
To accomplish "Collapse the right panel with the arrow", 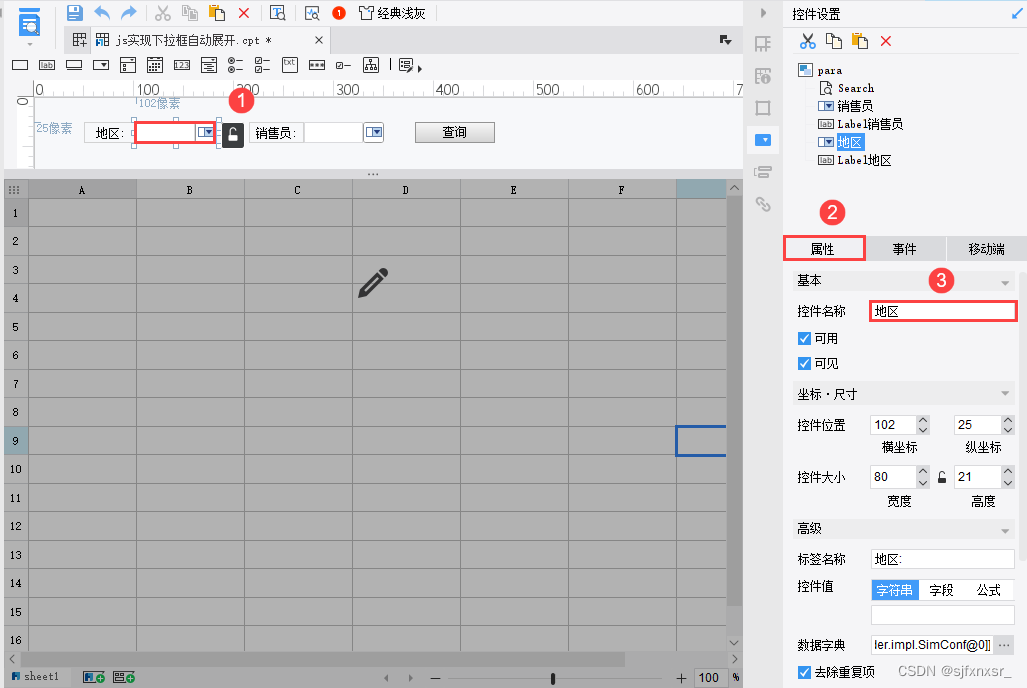I will coord(763,13).
